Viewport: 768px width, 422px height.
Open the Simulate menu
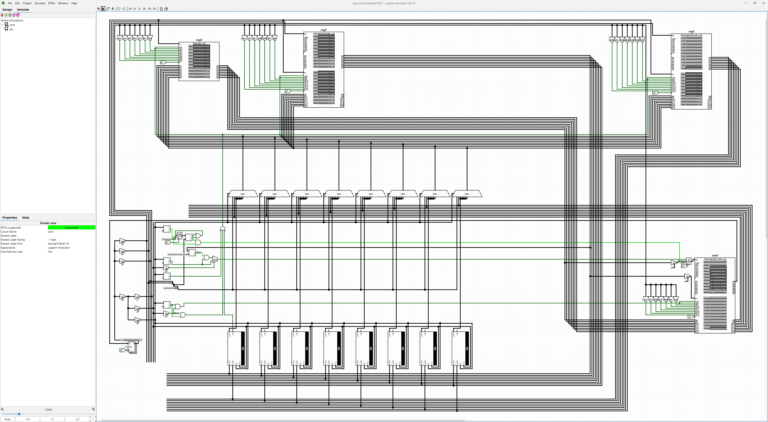click(40, 3)
